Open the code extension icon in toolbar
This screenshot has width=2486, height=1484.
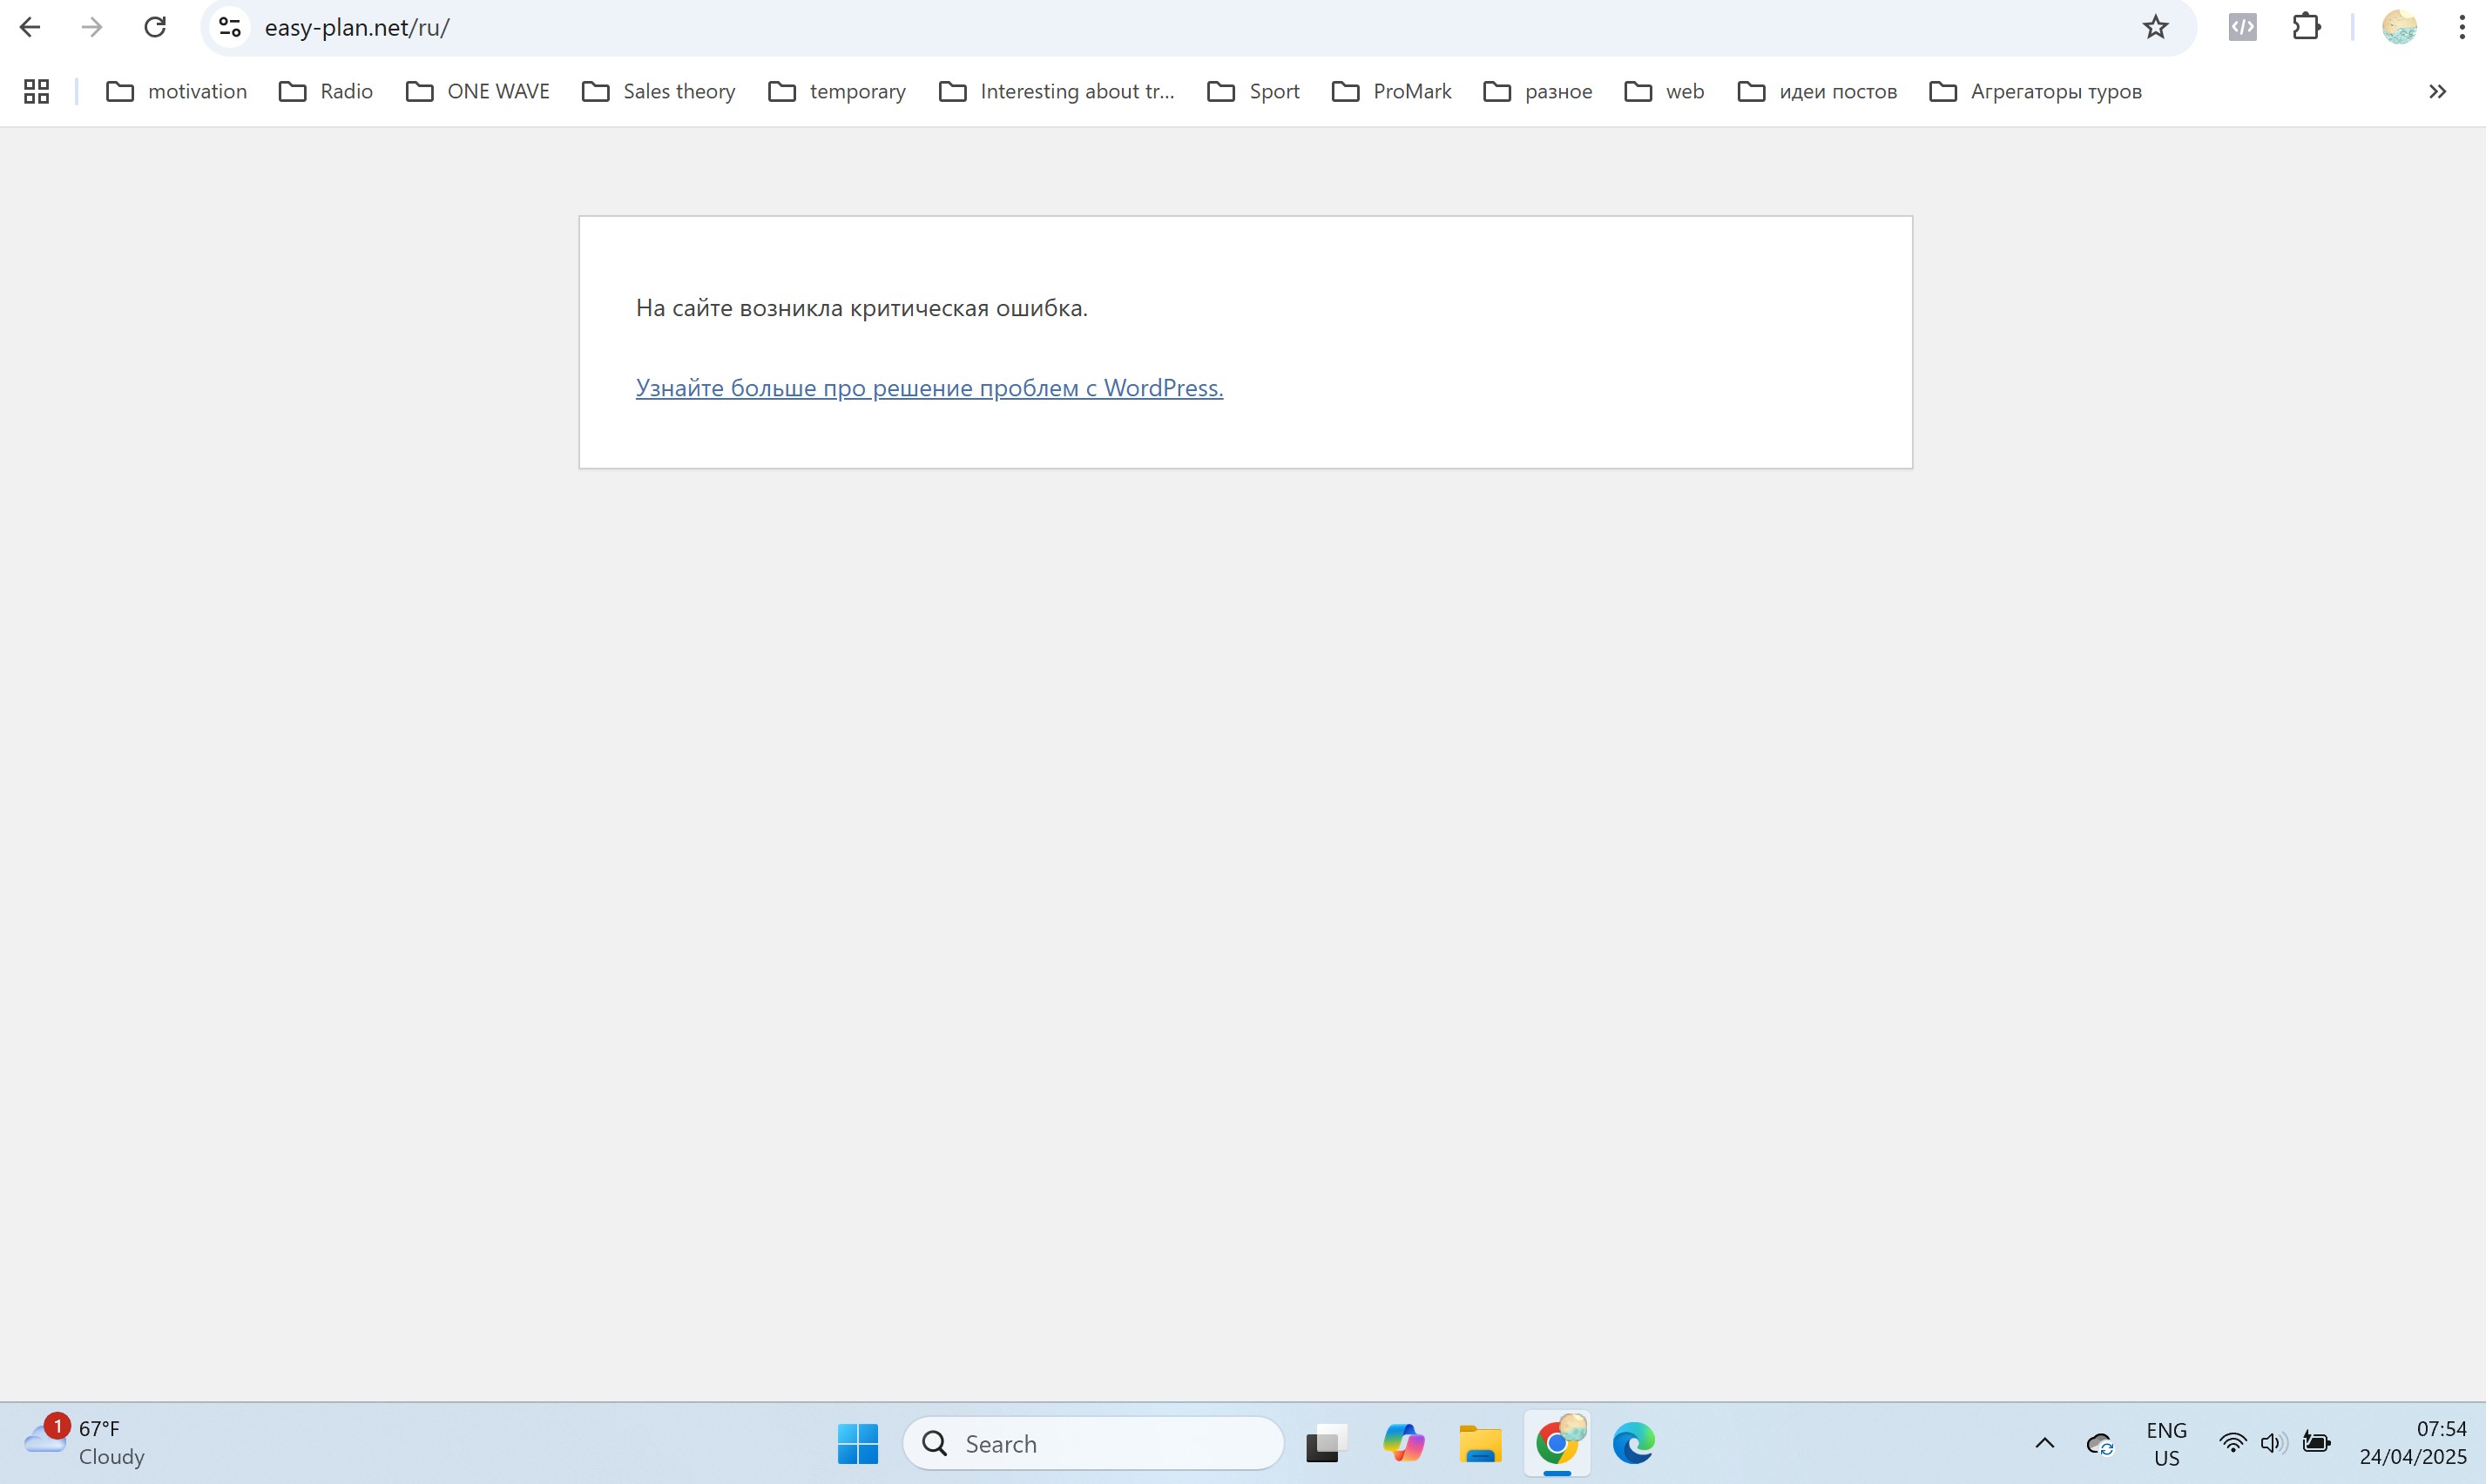2243,27
